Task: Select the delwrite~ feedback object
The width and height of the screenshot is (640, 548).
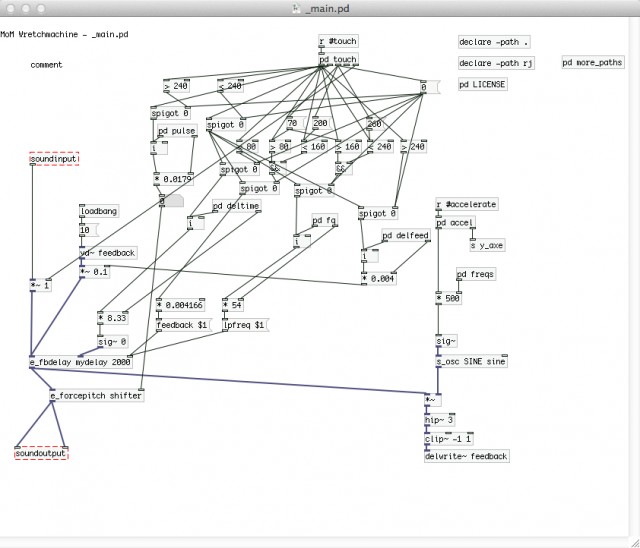Action: (x=466, y=456)
